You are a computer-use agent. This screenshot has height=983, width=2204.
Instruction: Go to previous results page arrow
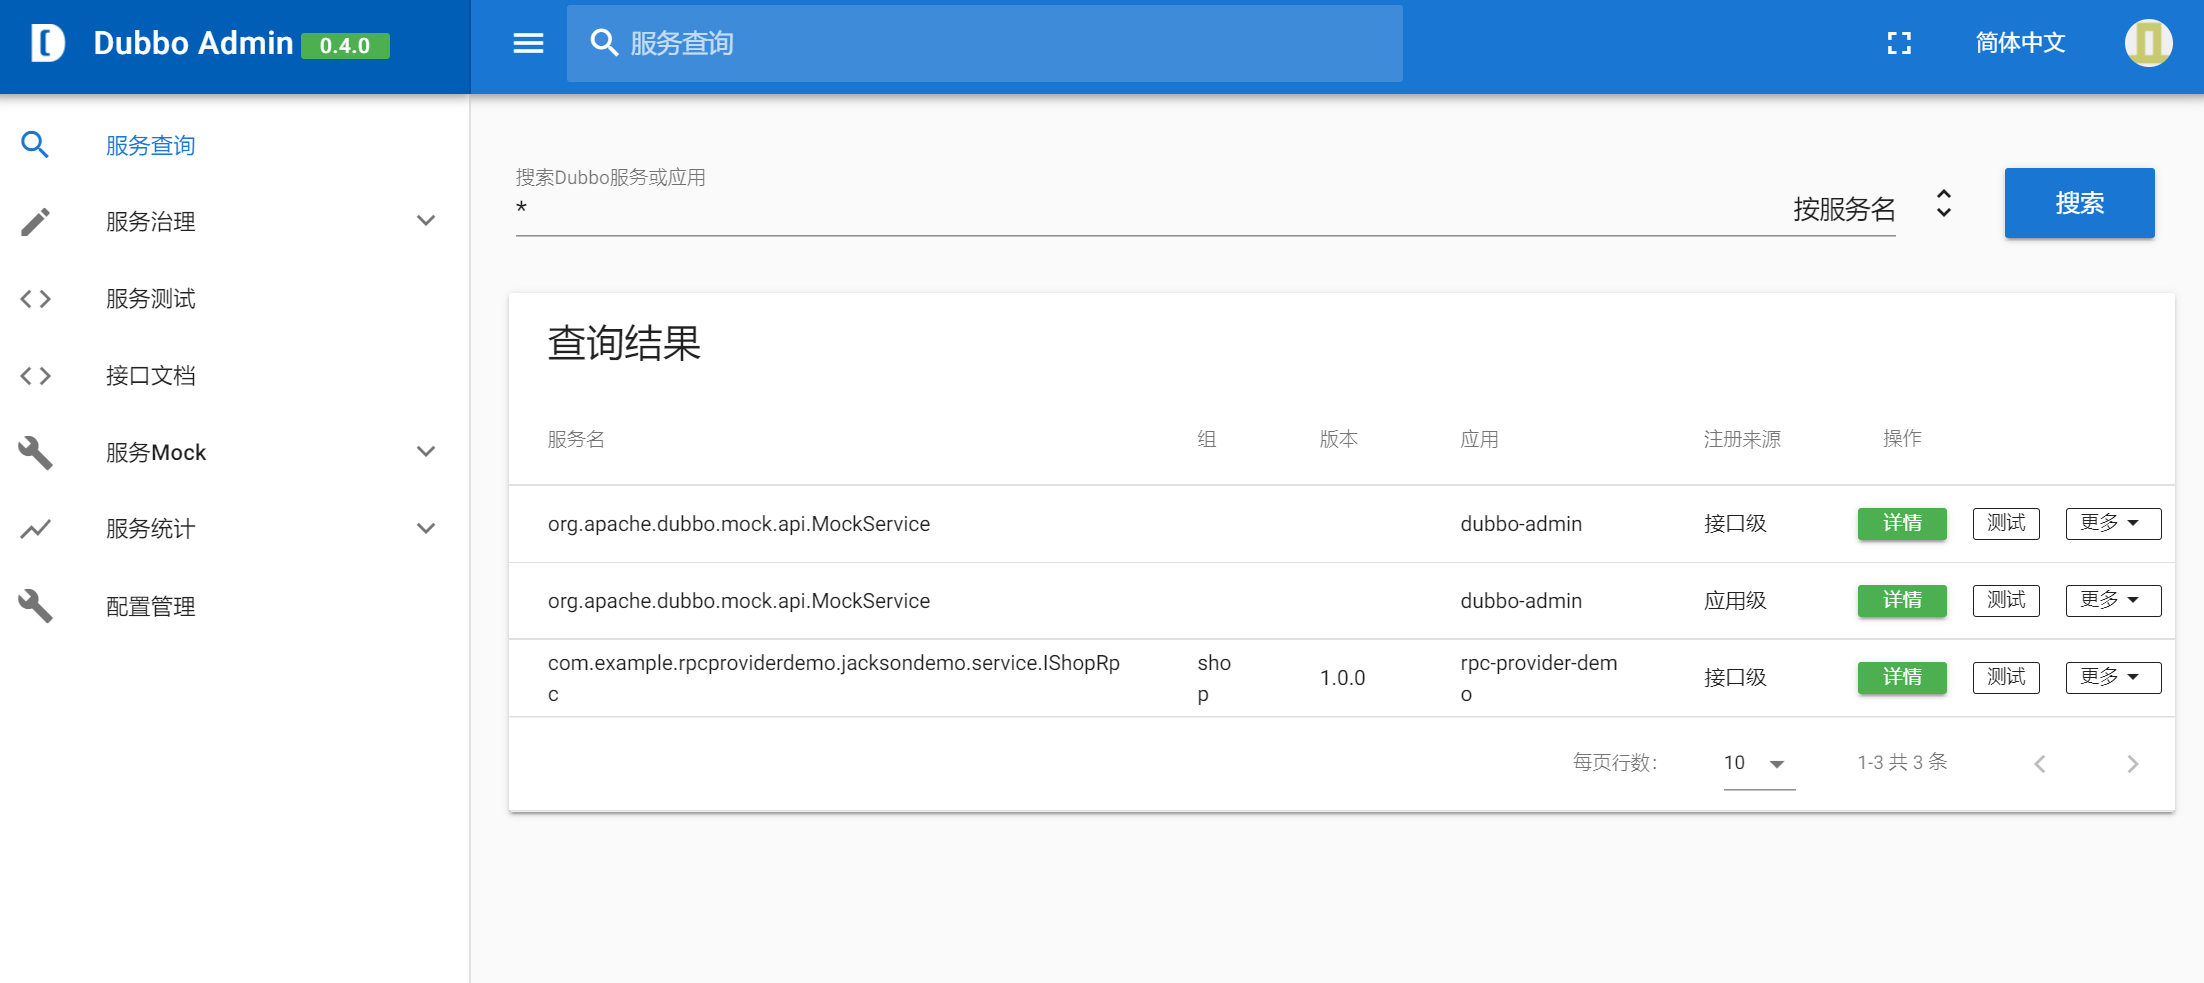[x=2040, y=764]
